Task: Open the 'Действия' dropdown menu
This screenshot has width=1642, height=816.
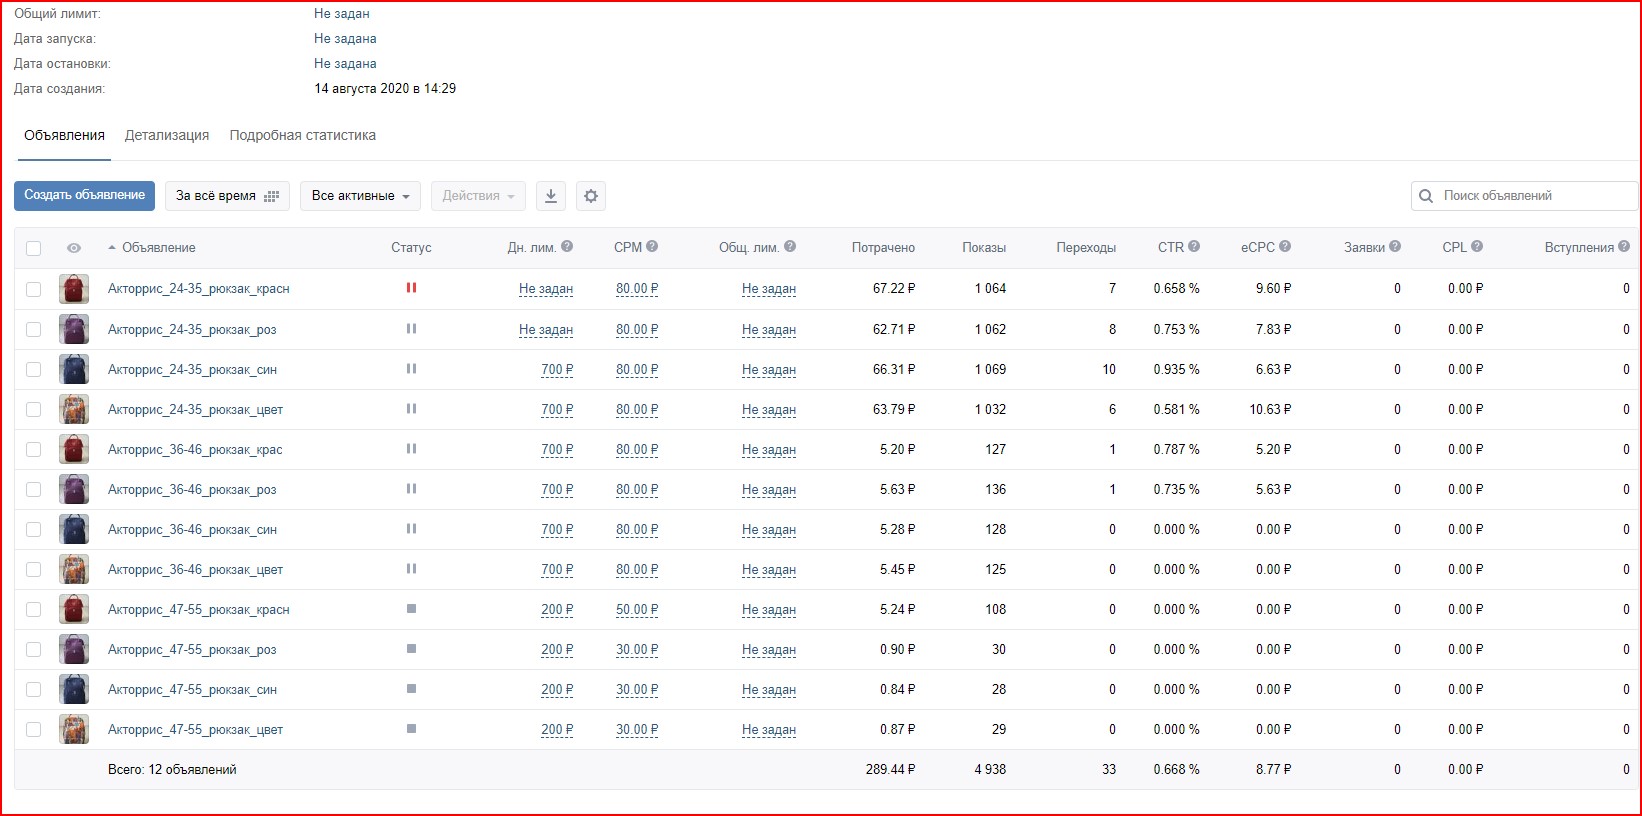Action: click(478, 196)
